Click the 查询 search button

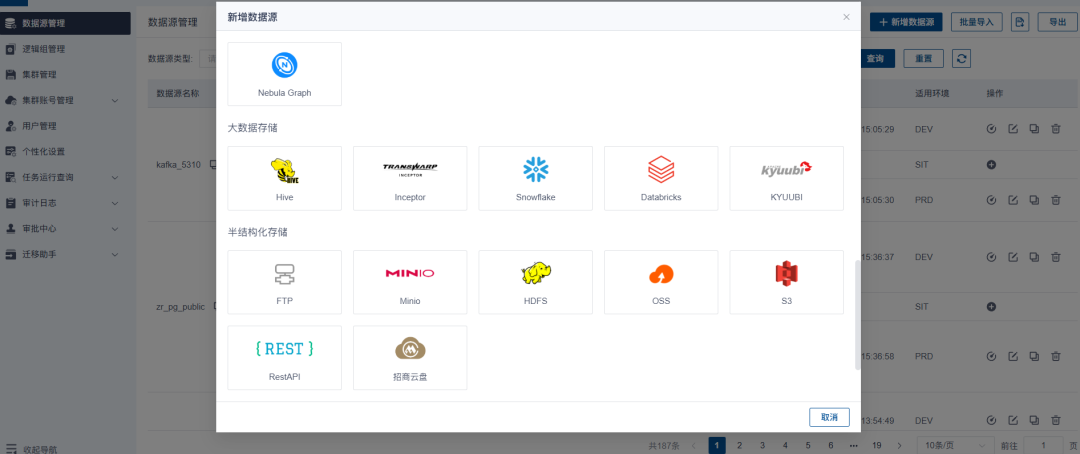(x=875, y=59)
